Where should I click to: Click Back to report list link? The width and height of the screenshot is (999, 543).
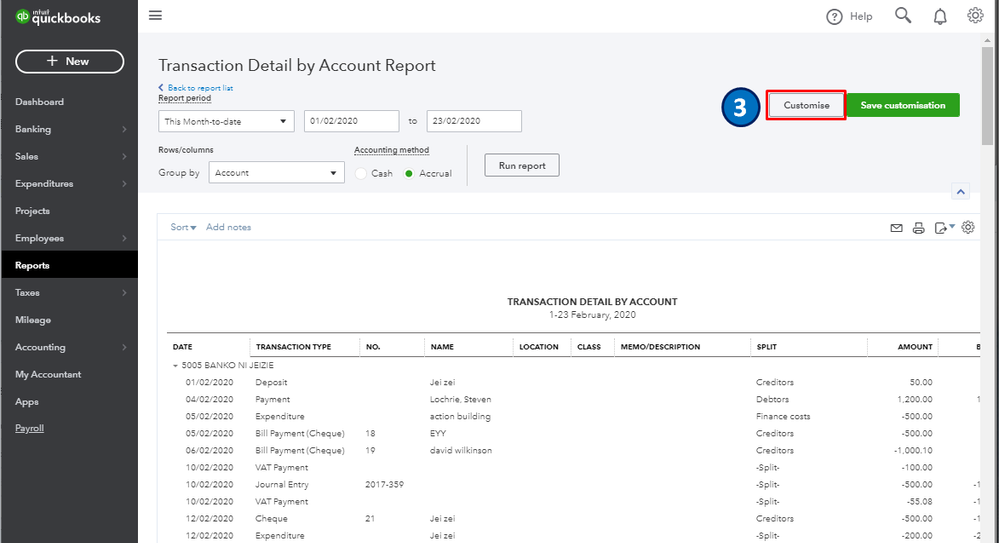(x=199, y=88)
